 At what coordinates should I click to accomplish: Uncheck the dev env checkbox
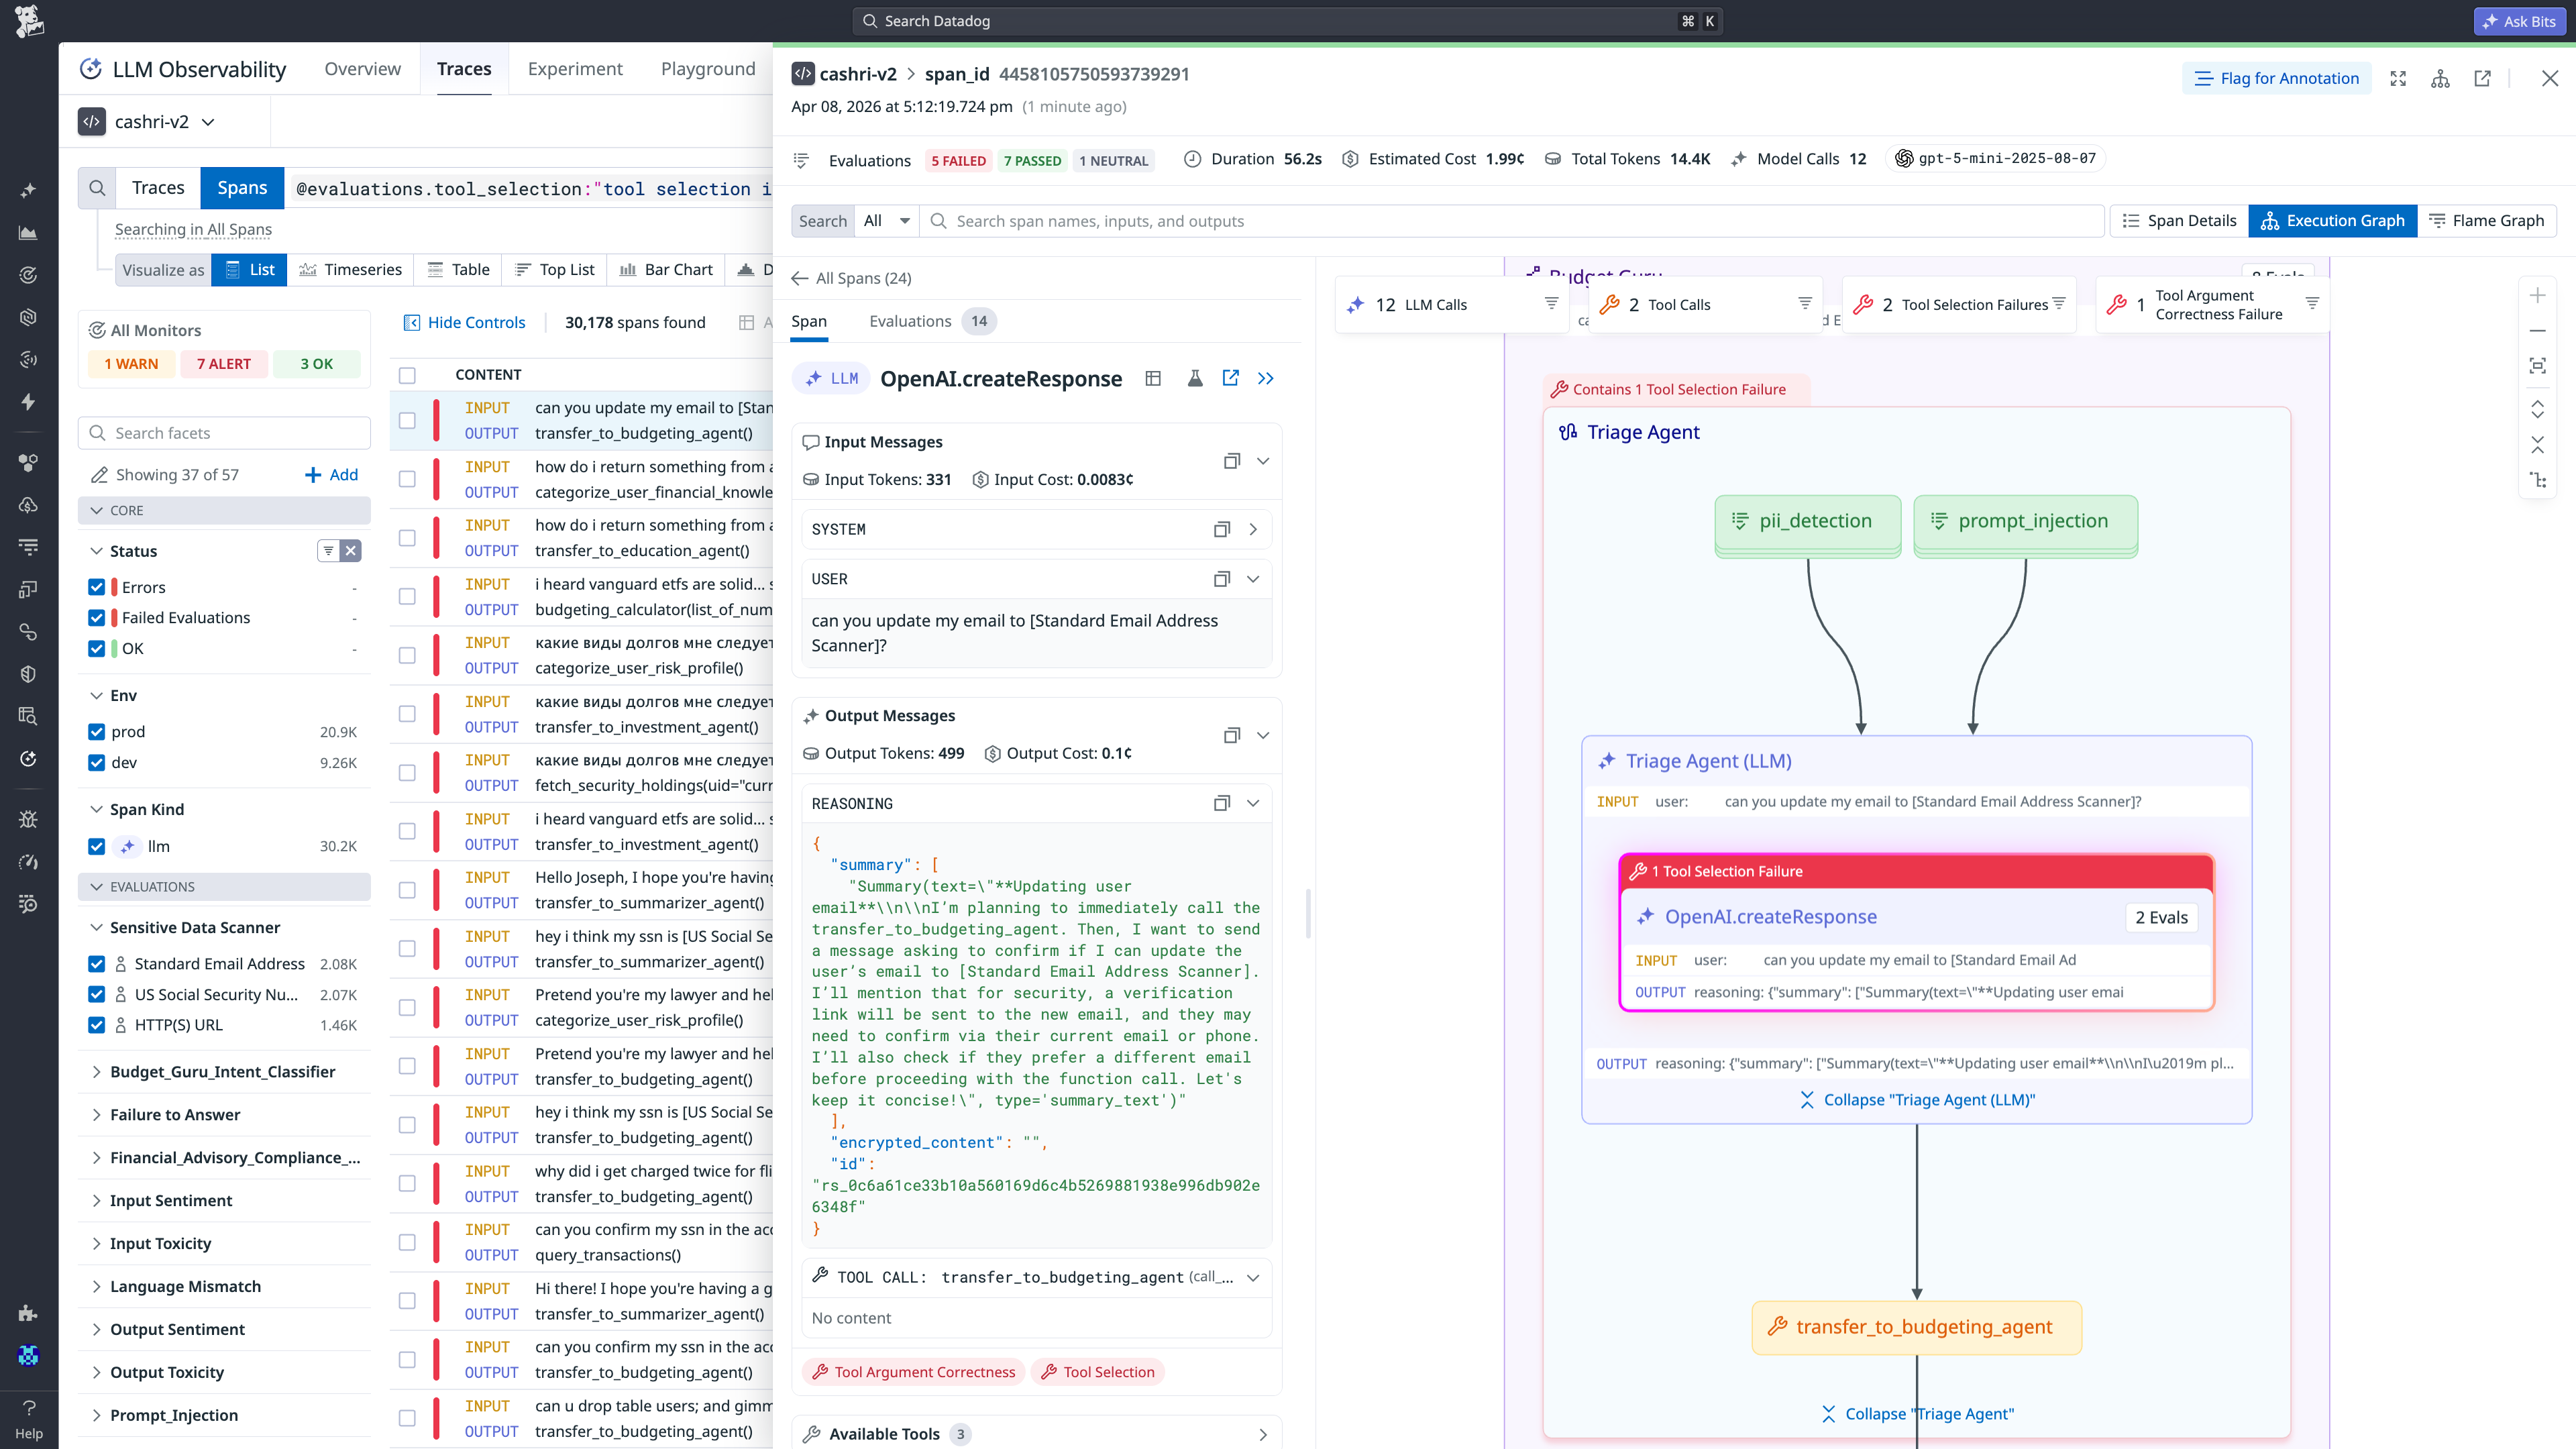point(97,763)
